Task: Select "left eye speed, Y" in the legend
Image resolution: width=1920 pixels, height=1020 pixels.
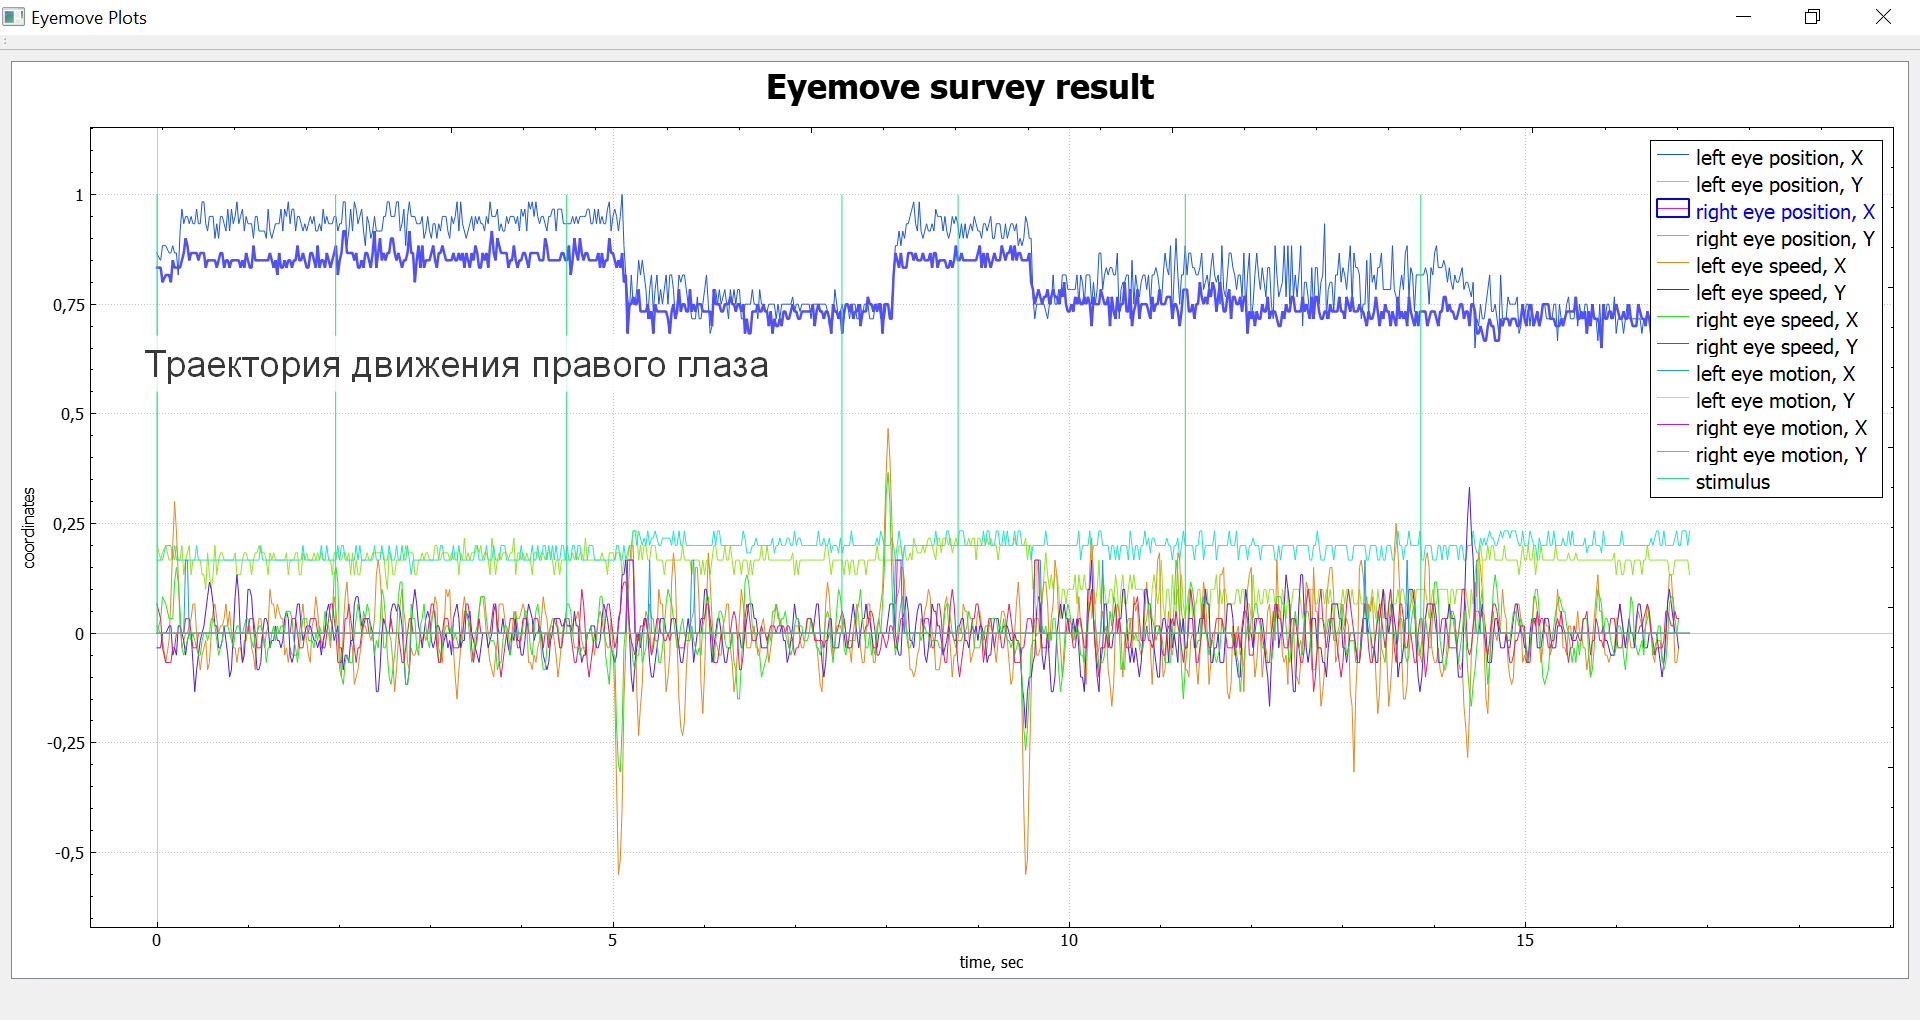Action: 1770,293
